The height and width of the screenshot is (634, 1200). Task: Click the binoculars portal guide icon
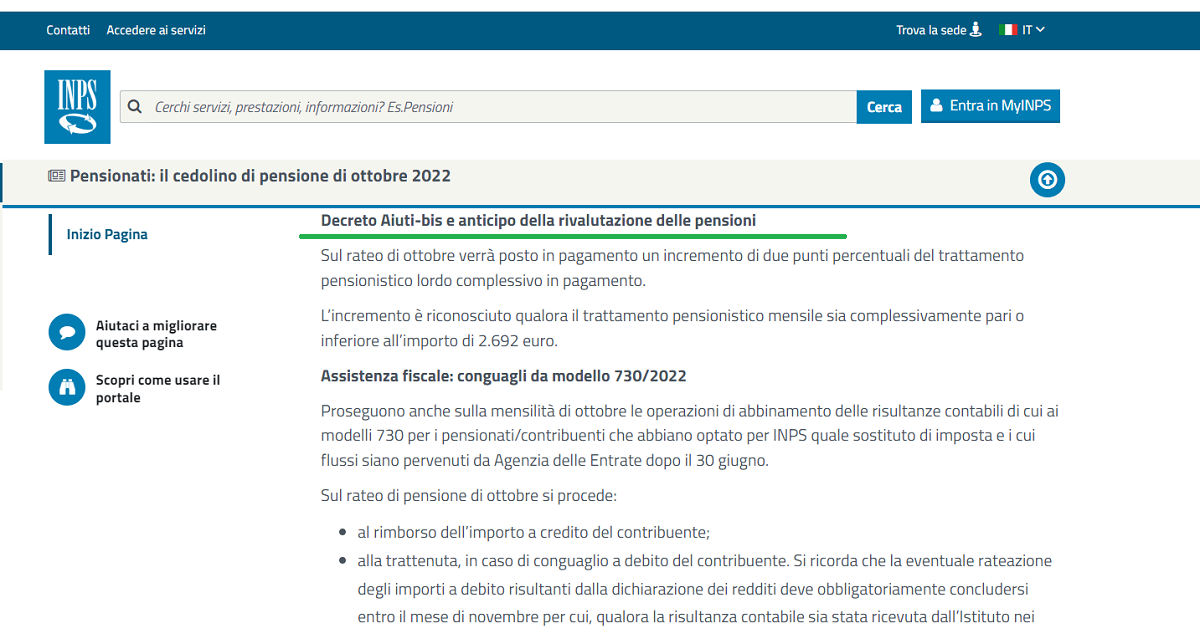pos(67,387)
